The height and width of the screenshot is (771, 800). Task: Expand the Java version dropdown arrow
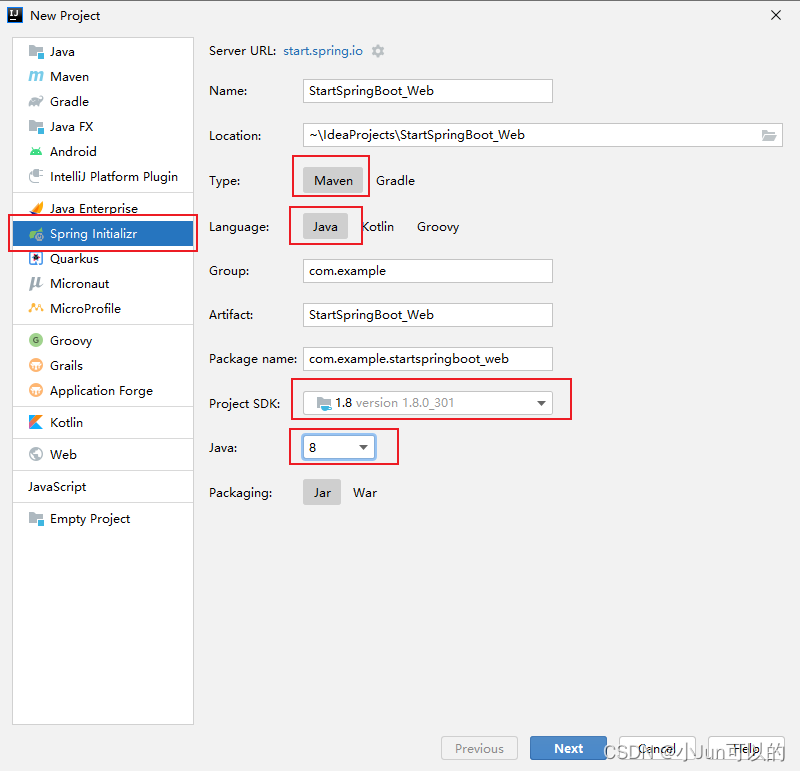pos(363,447)
